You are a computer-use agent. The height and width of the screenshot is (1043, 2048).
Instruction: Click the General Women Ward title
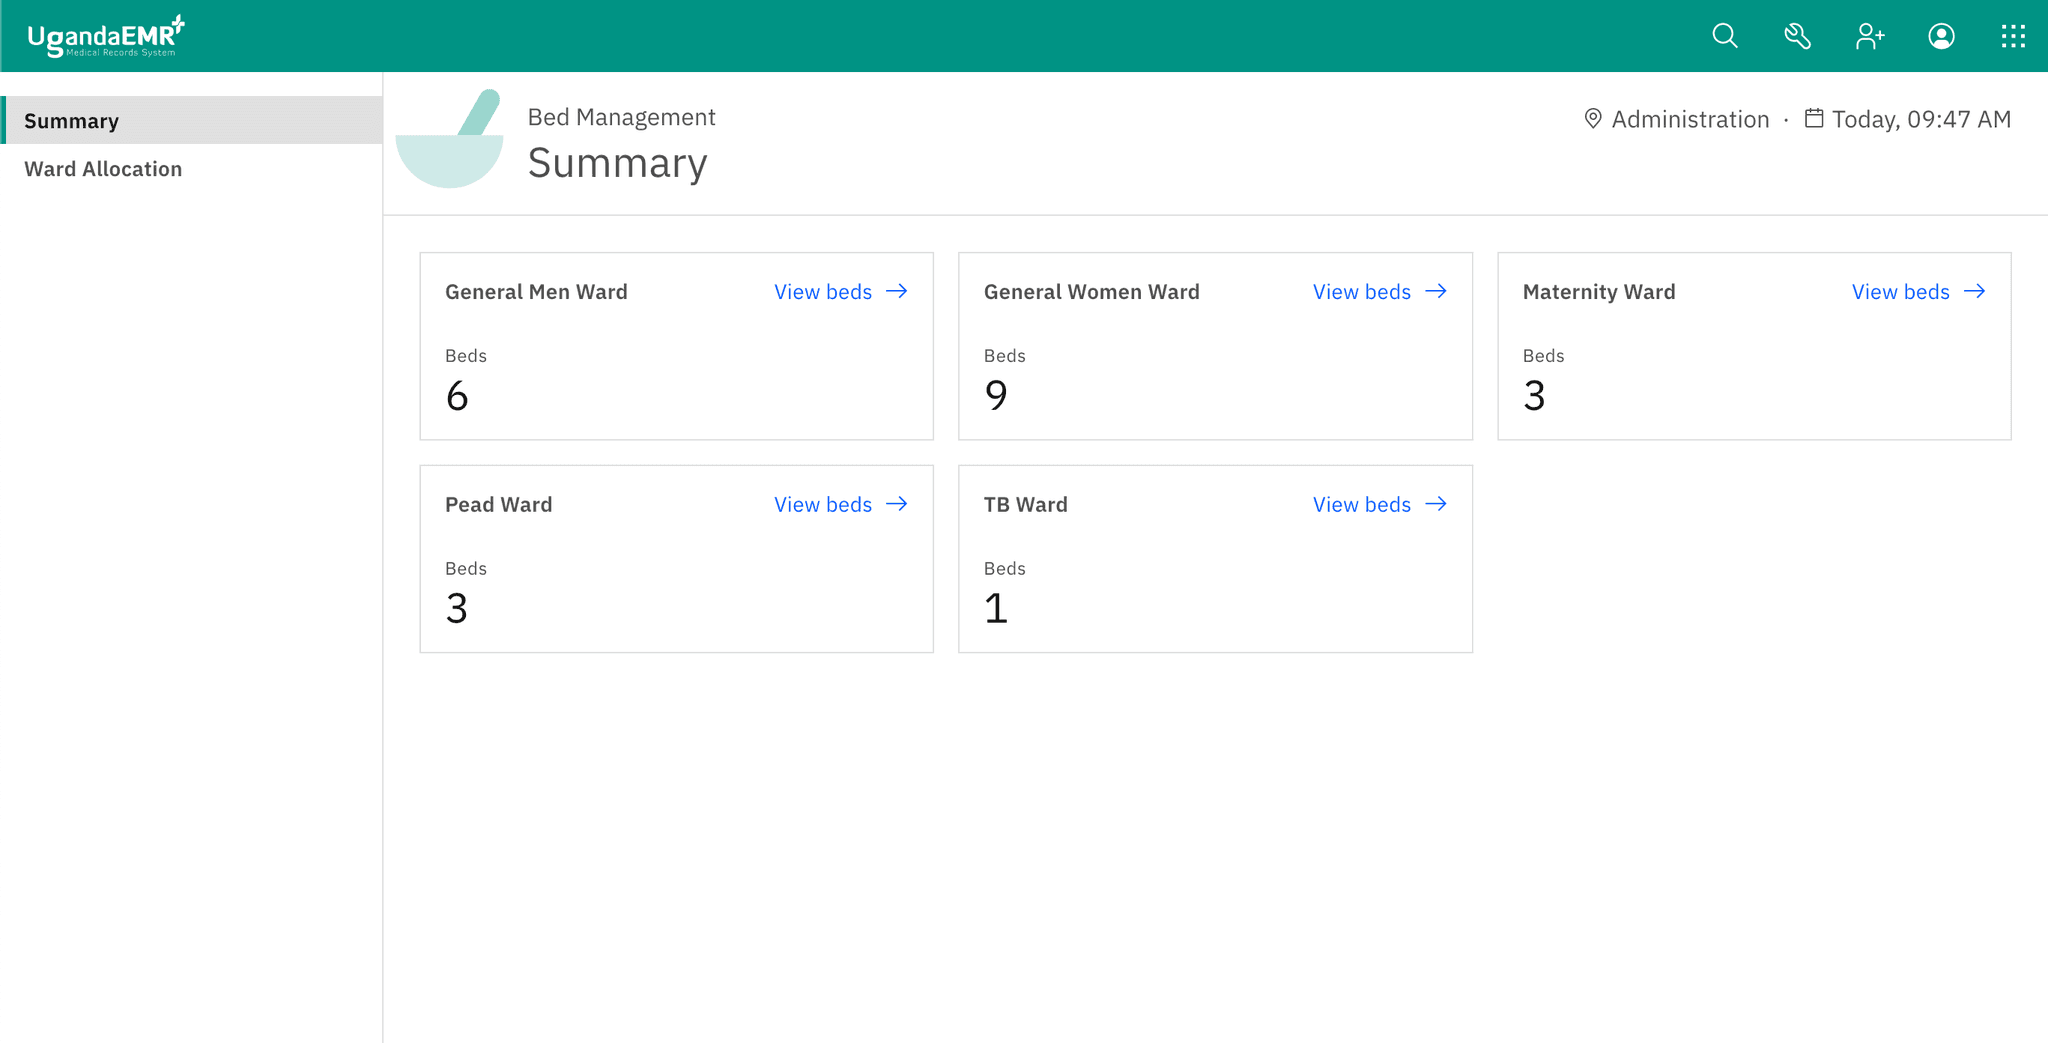[x=1091, y=292]
